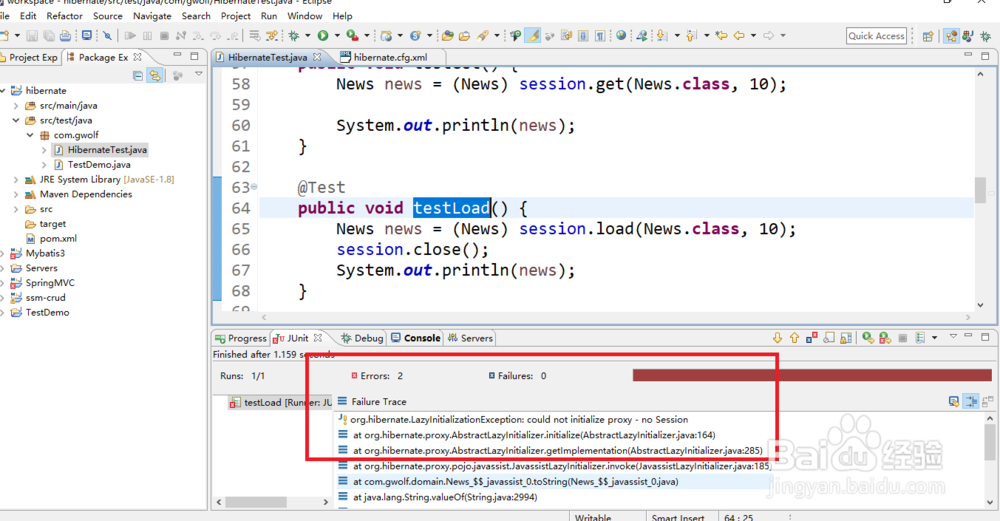1000x521 pixels.
Task: Click the Run with Coverage toolbar icon
Action: pyautogui.click(x=352, y=36)
